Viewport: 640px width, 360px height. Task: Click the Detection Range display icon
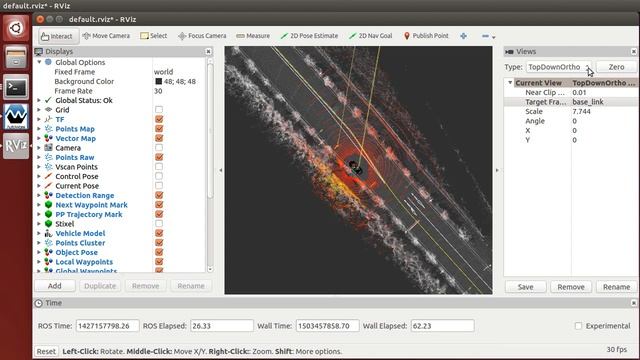click(x=48, y=195)
